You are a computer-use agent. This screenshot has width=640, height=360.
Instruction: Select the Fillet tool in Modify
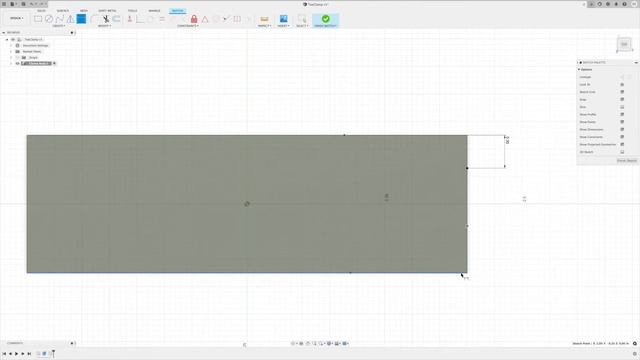coord(95,19)
